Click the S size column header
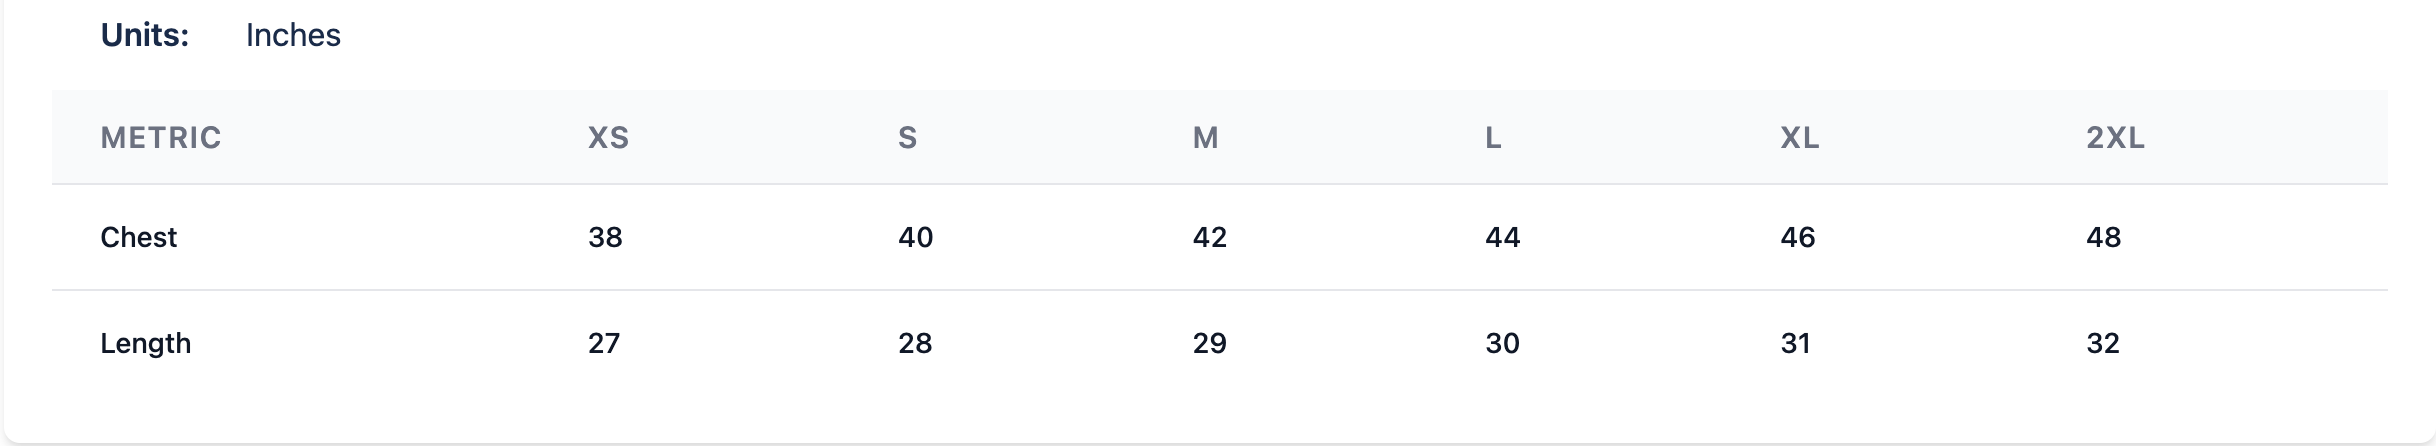The image size is (2436, 446). [907, 137]
